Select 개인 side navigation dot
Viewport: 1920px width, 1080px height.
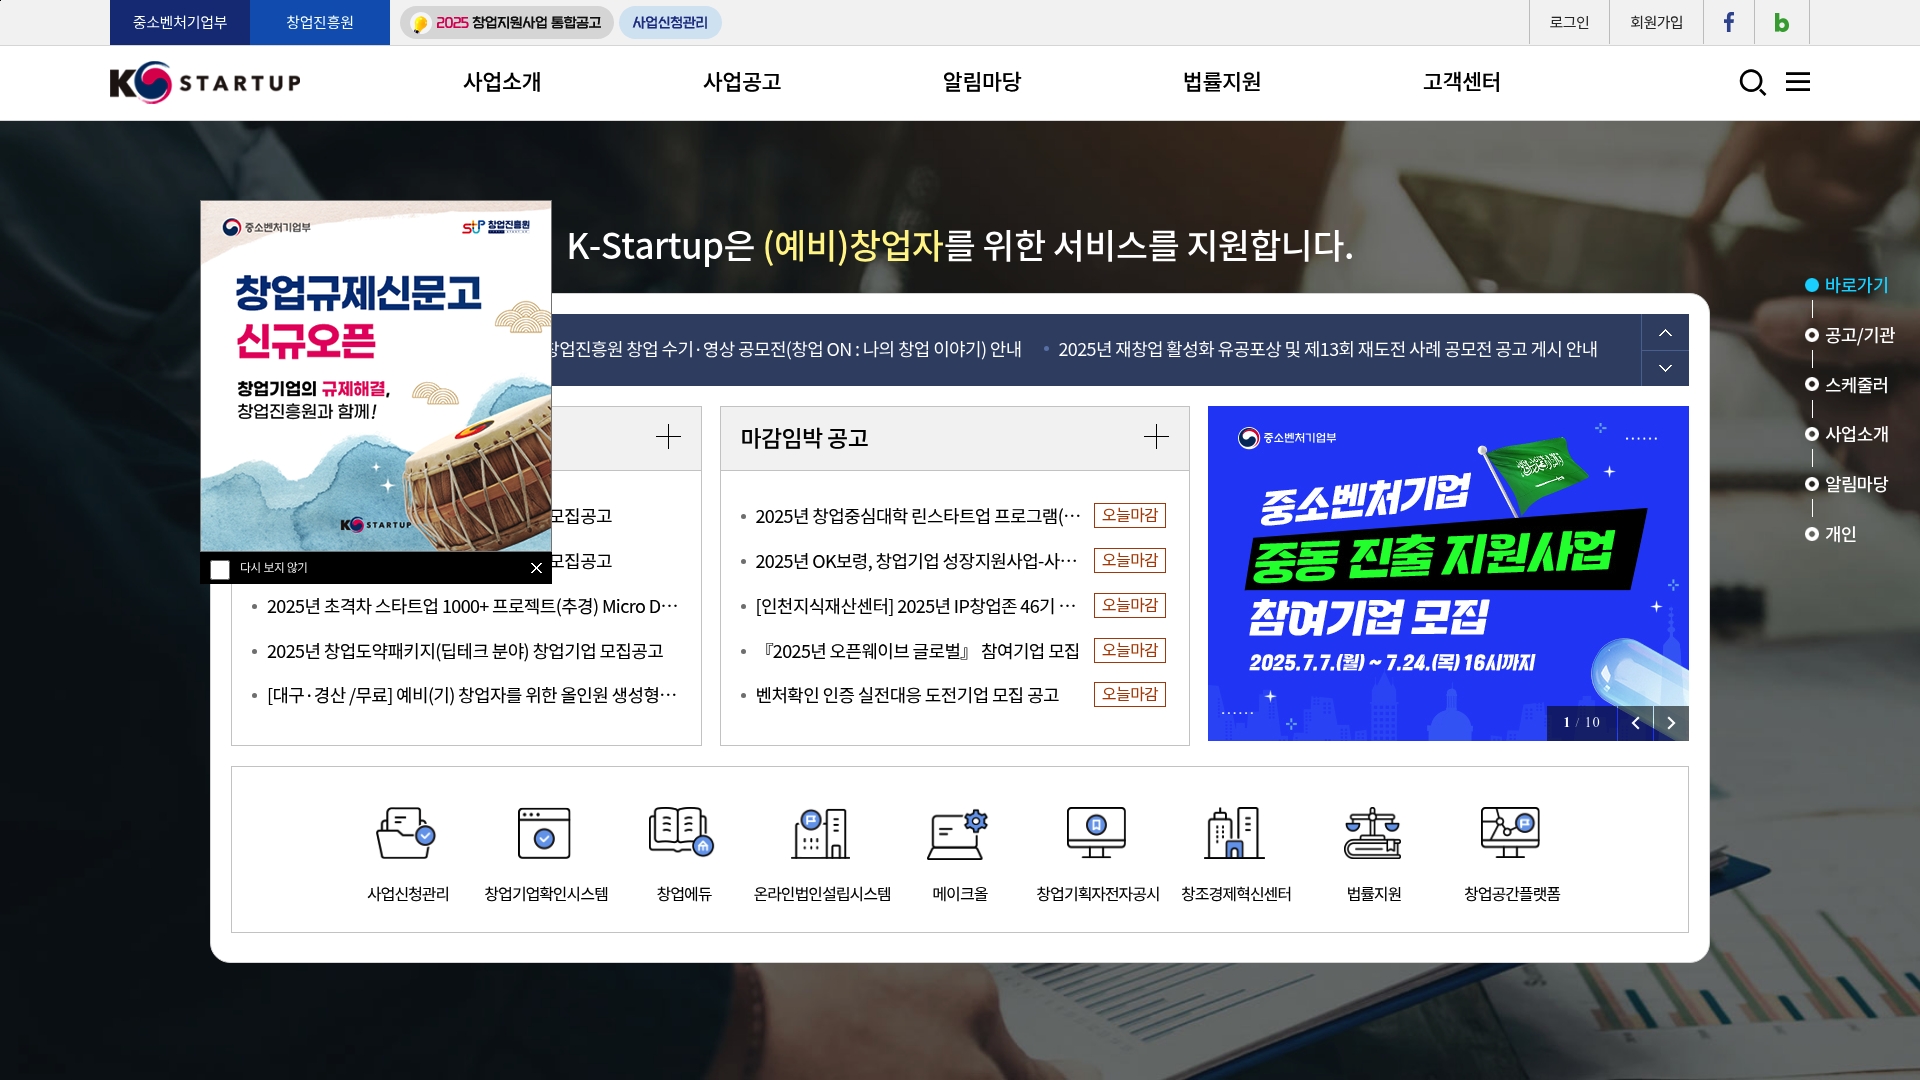[x=1811, y=534]
